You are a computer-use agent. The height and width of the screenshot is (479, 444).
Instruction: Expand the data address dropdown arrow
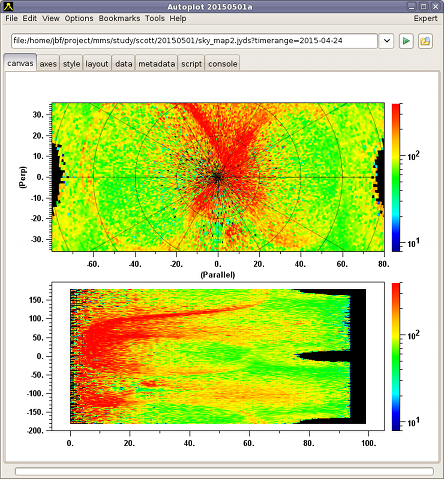(386, 41)
